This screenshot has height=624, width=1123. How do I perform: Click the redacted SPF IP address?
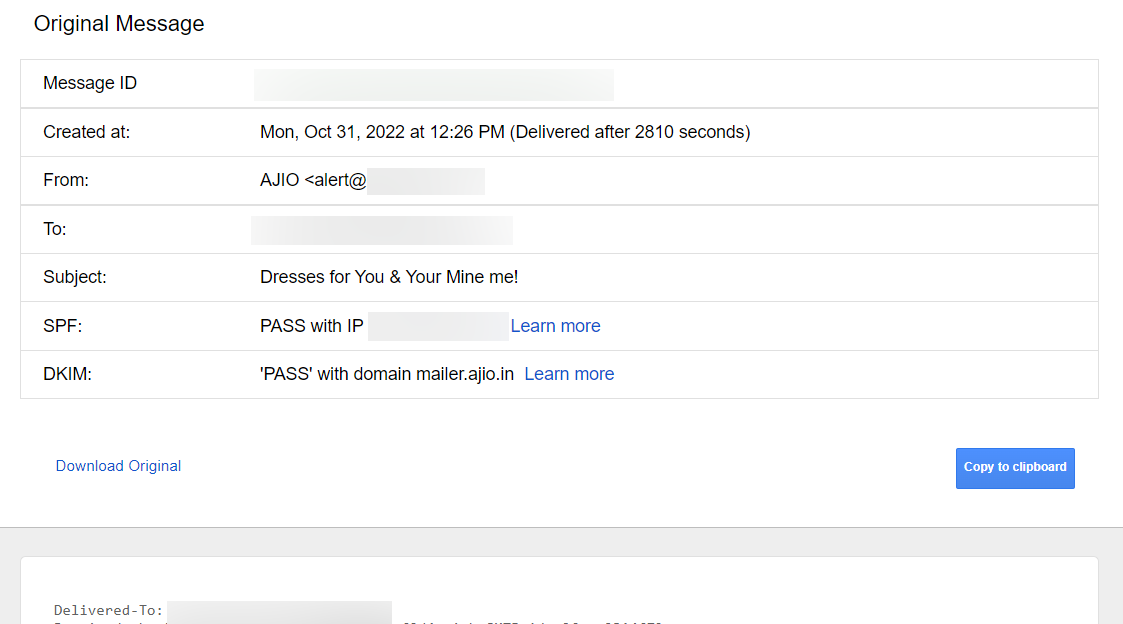click(x=438, y=326)
